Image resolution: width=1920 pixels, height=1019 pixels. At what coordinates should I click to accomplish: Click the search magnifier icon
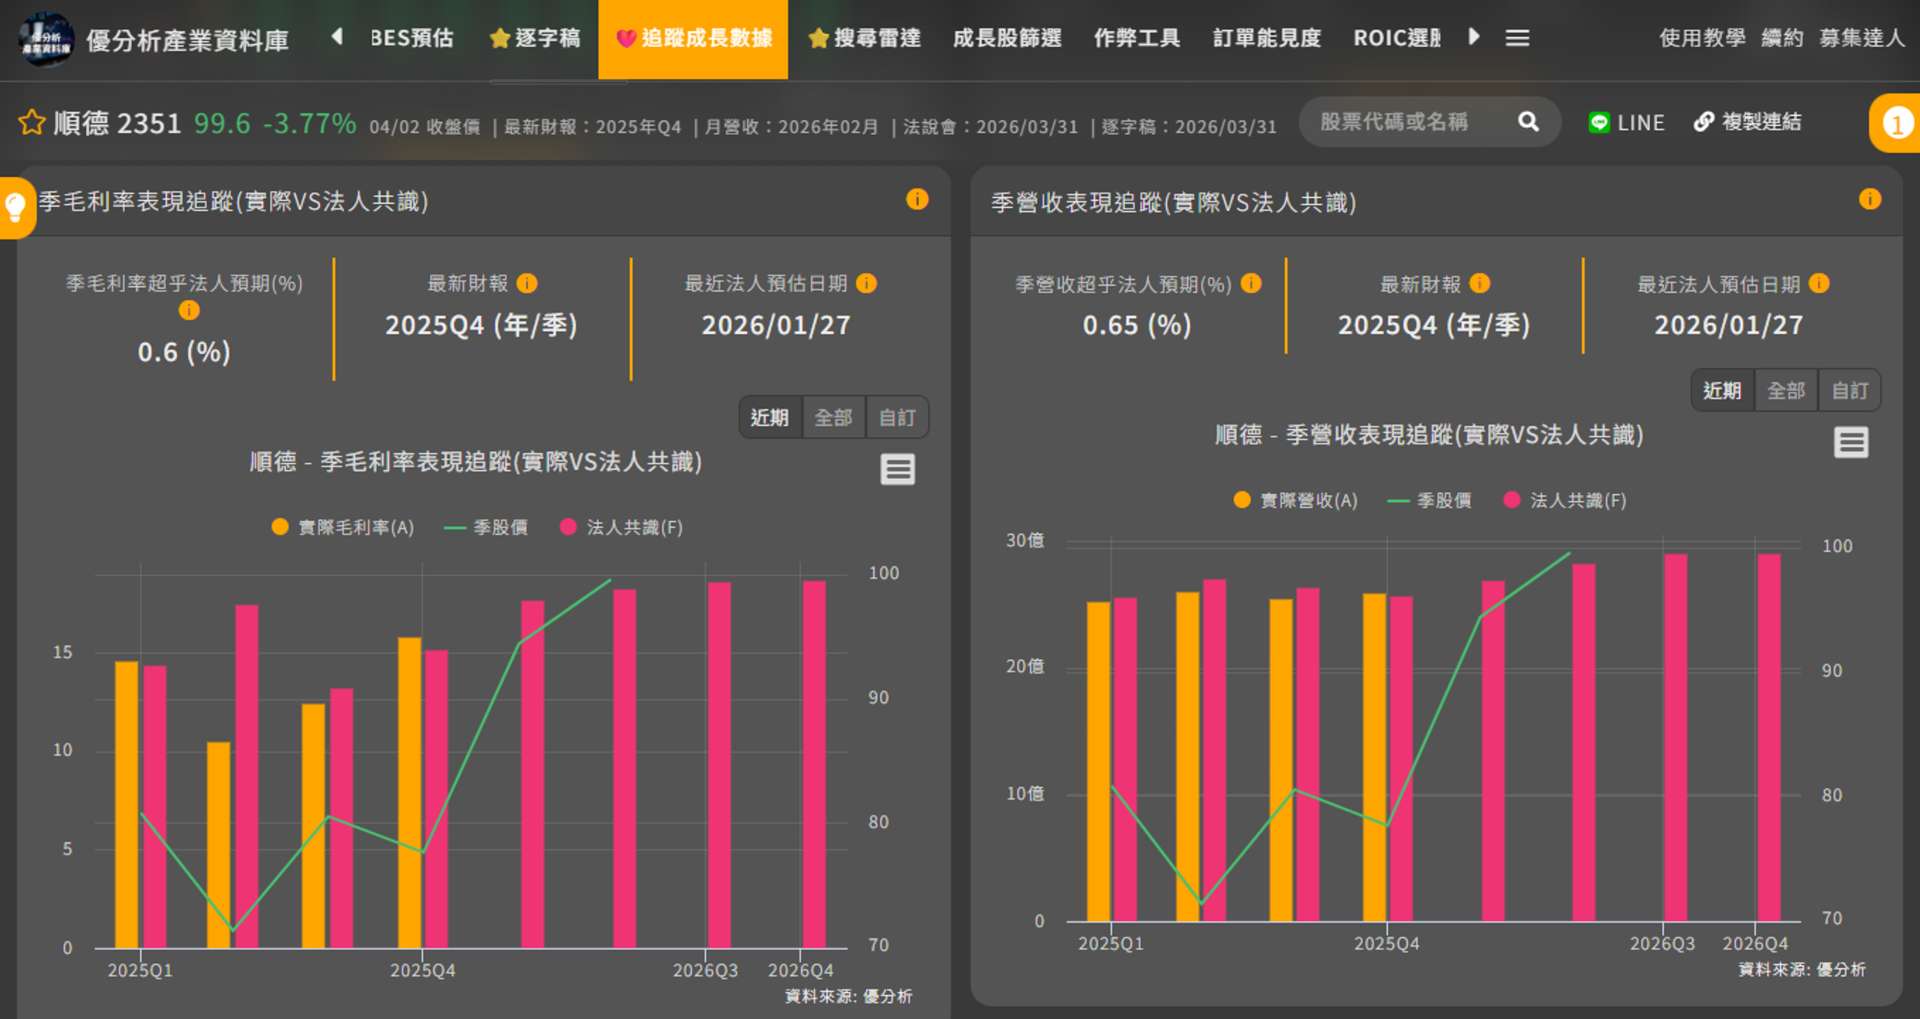(x=1527, y=122)
